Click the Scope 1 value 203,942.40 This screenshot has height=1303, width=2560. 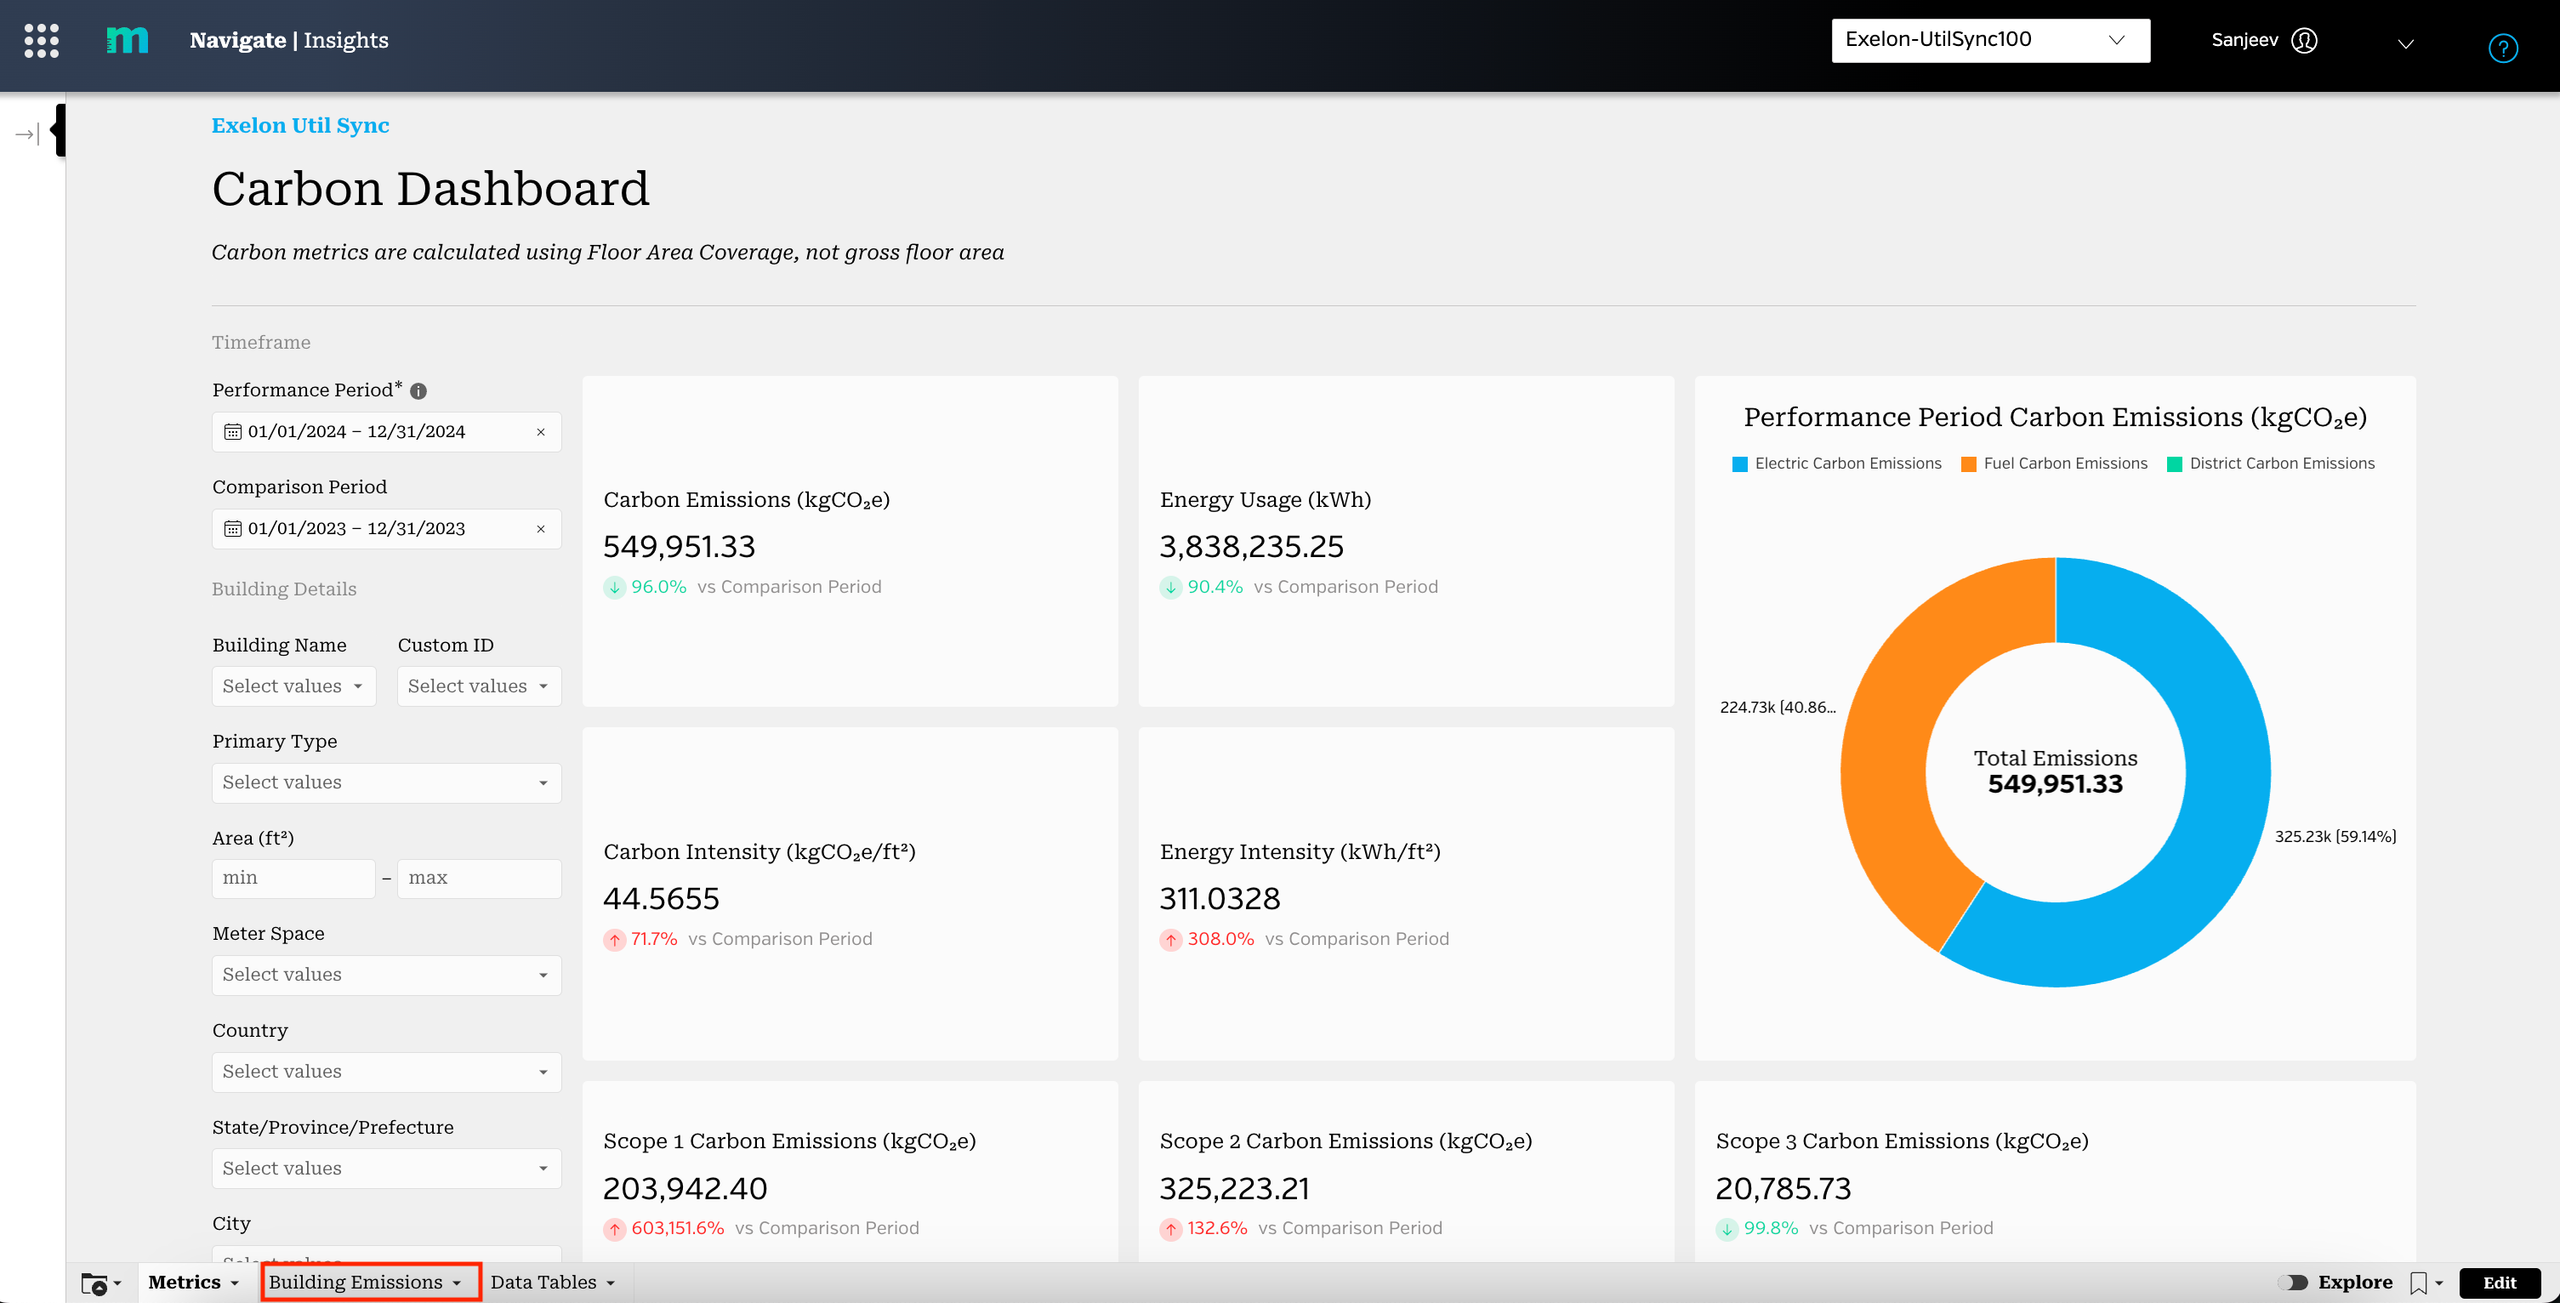tap(685, 1189)
